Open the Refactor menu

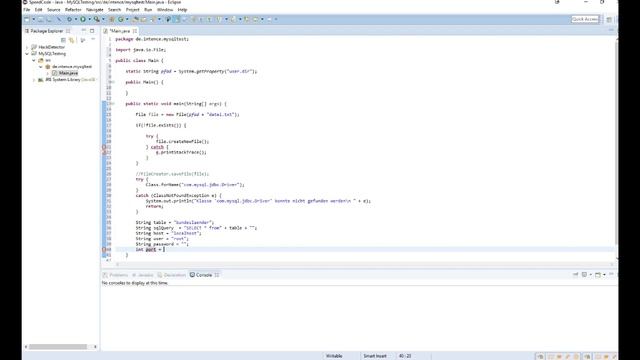[73, 9]
